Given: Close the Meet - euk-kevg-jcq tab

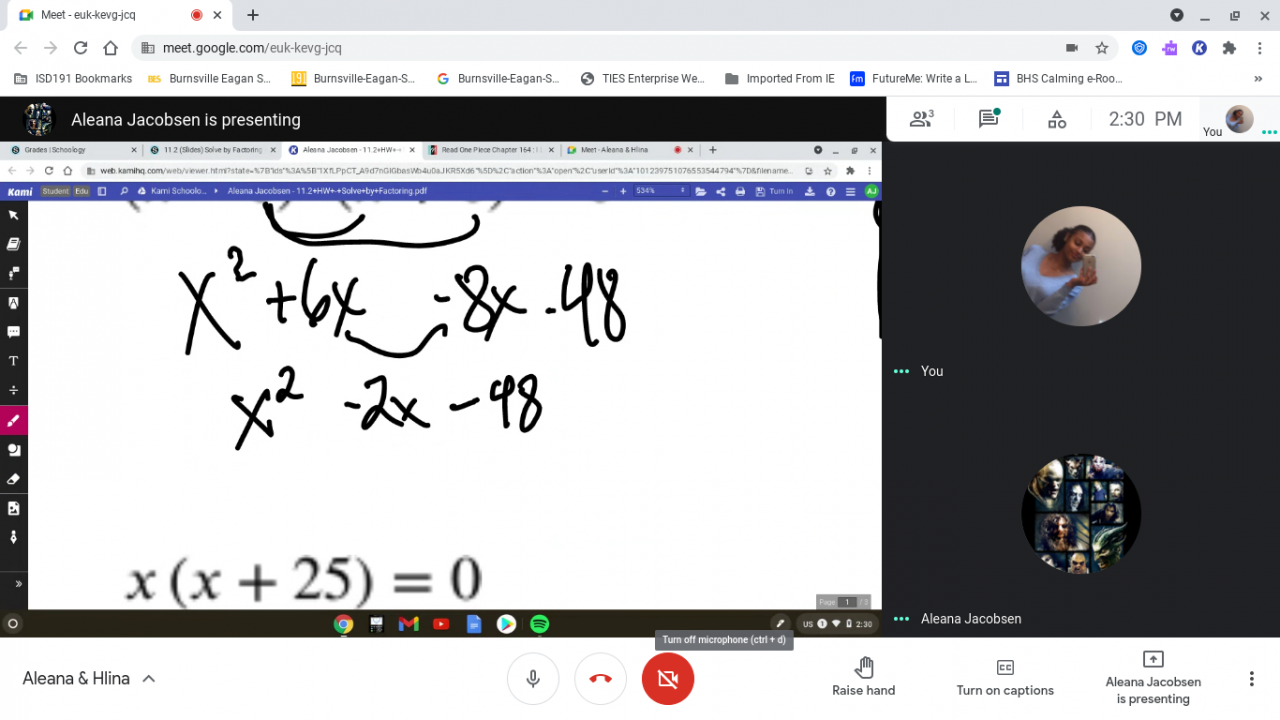Looking at the screenshot, I should [217, 15].
